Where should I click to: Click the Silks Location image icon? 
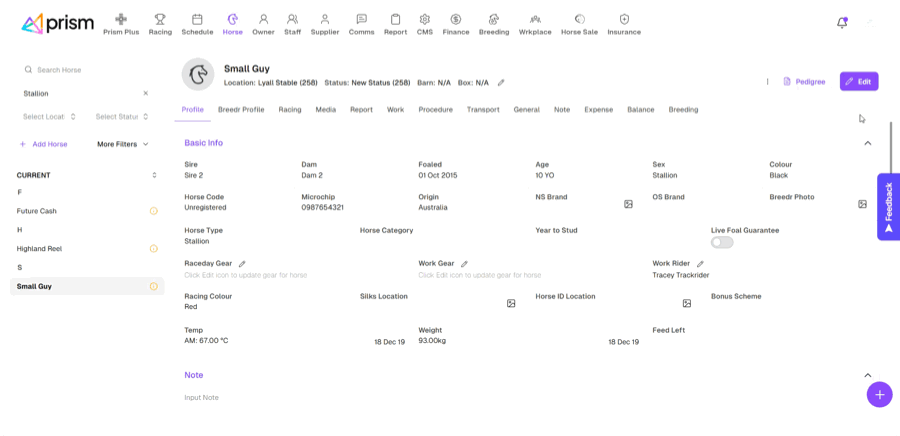point(511,303)
